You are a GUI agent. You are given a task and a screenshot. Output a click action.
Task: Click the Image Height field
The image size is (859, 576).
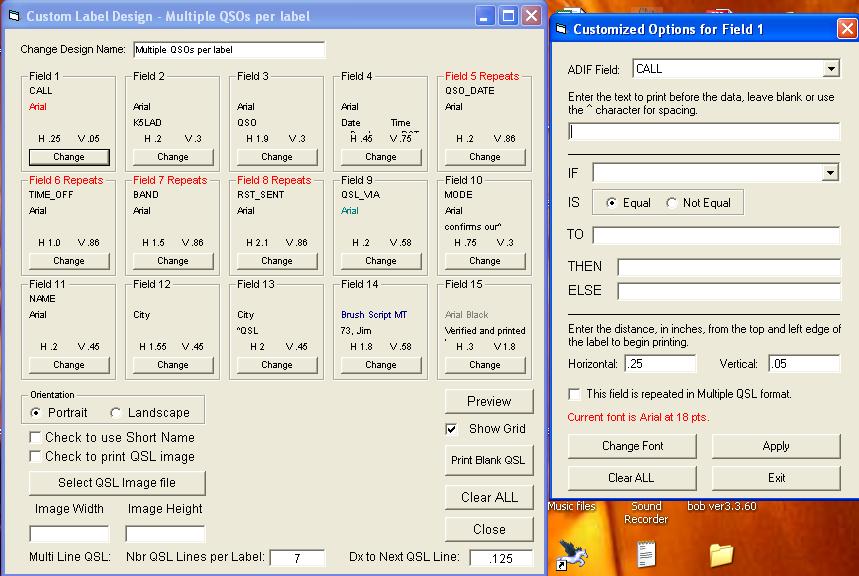(x=165, y=533)
